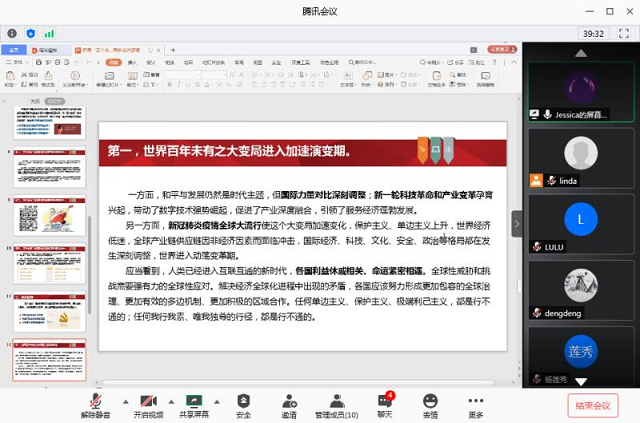Screen dimensions: 640x423
Task: Turn on the camera with 开启视频
Action: click(147, 400)
